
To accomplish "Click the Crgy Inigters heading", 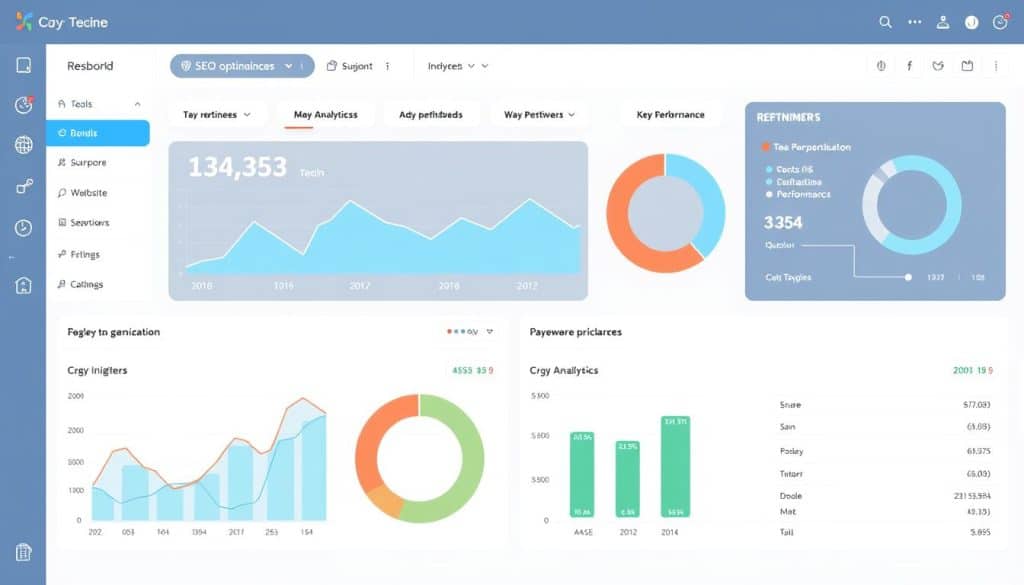I will [x=97, y=370].
